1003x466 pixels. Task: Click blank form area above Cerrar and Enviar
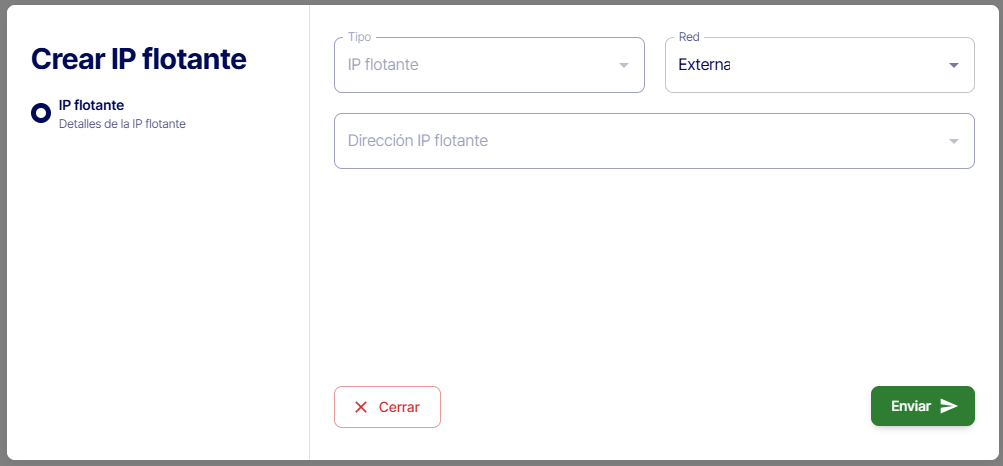654,280
